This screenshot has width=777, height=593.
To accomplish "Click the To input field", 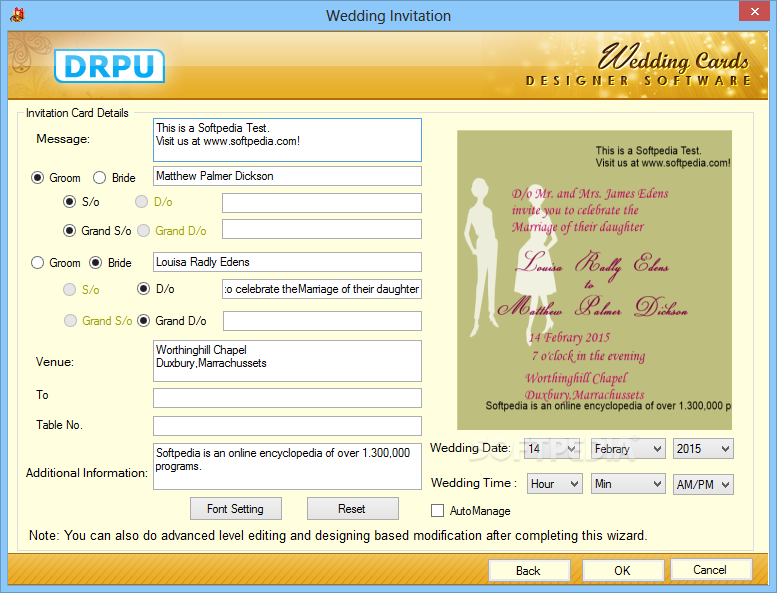I will click(x=287, y=398).
